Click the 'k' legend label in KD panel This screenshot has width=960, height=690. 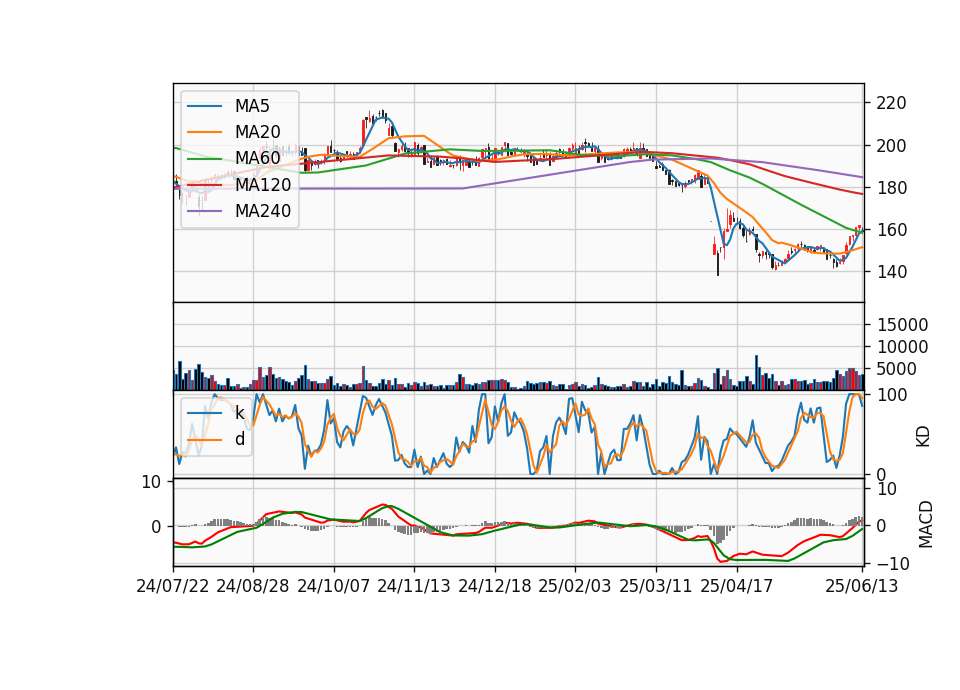[x=239, y=413]
